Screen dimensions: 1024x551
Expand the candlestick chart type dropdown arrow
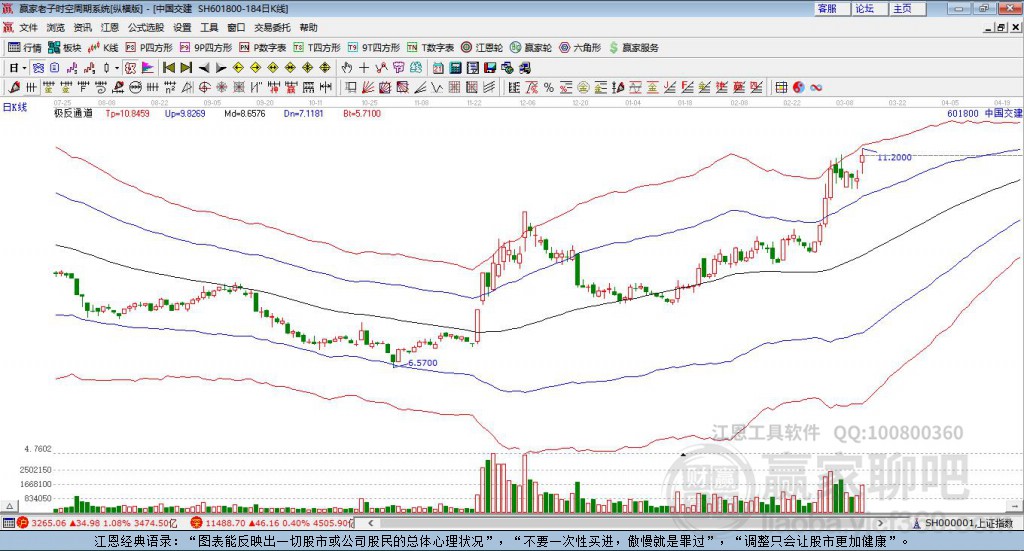click(117, 68)
